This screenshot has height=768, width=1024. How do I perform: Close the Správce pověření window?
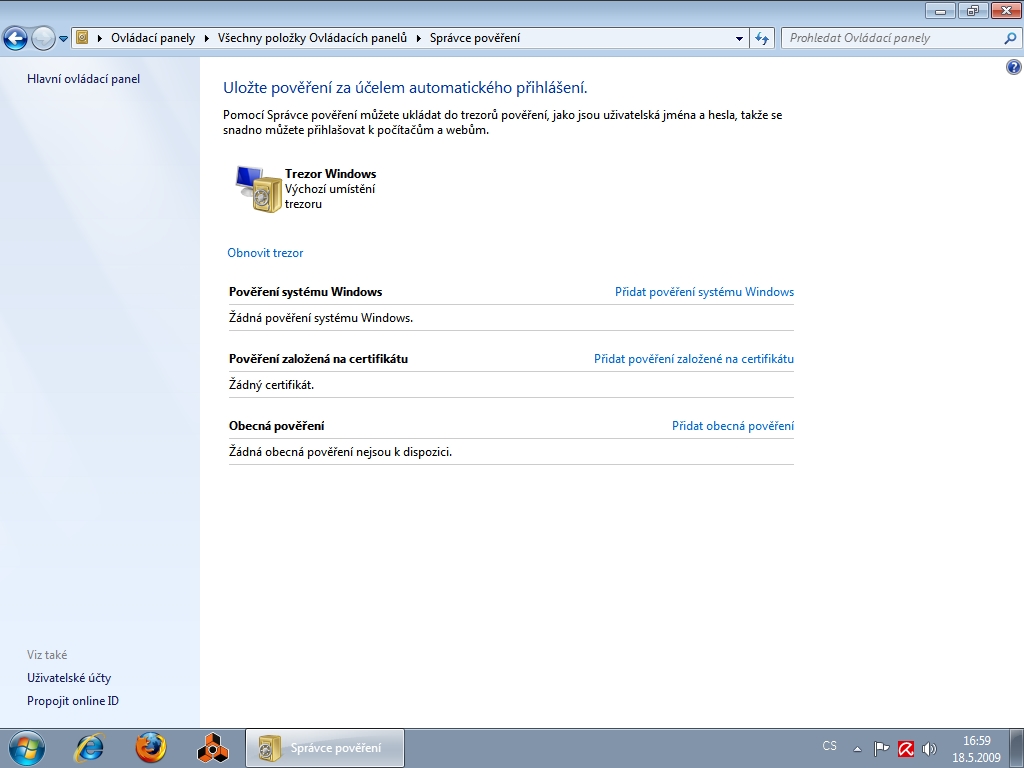pos(1007,11)
